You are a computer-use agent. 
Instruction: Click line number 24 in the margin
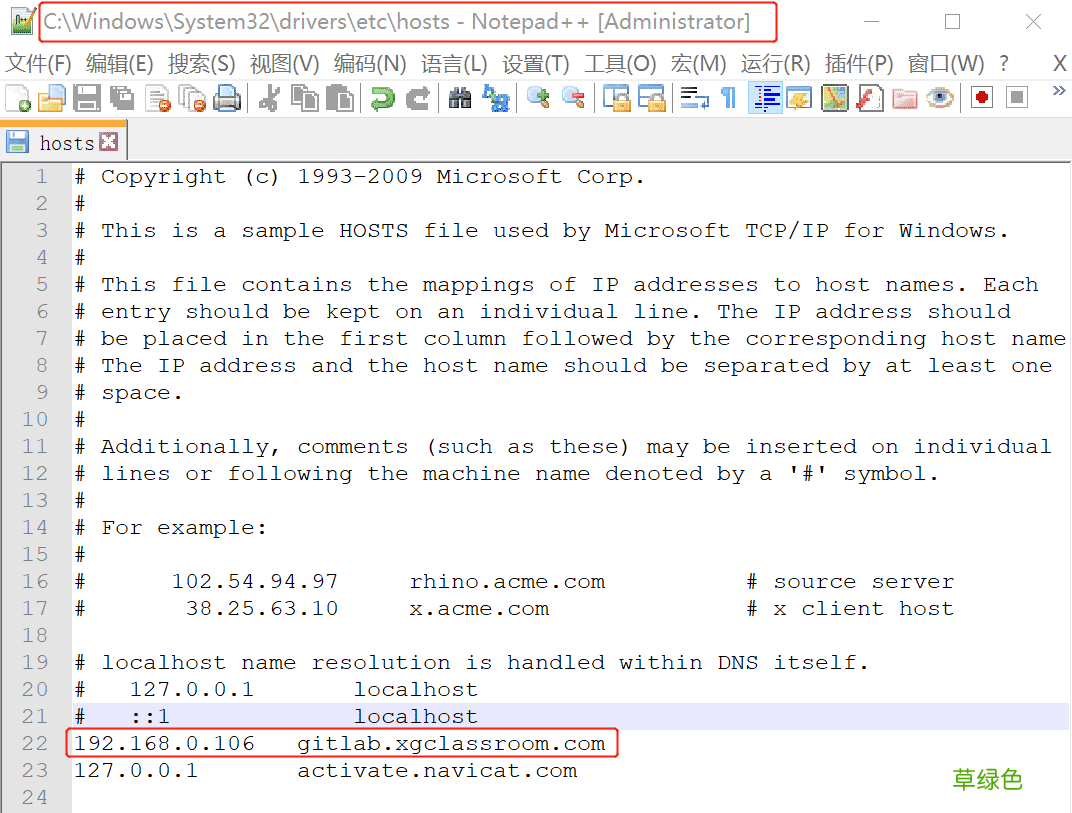[35, 797]
